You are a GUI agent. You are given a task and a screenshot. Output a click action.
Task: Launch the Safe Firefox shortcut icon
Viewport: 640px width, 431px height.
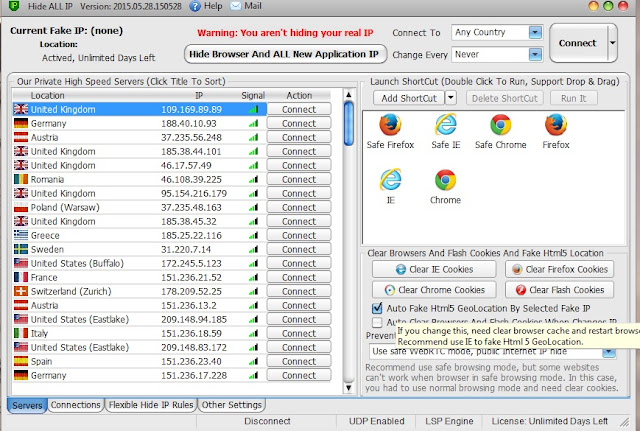(390, 126)
